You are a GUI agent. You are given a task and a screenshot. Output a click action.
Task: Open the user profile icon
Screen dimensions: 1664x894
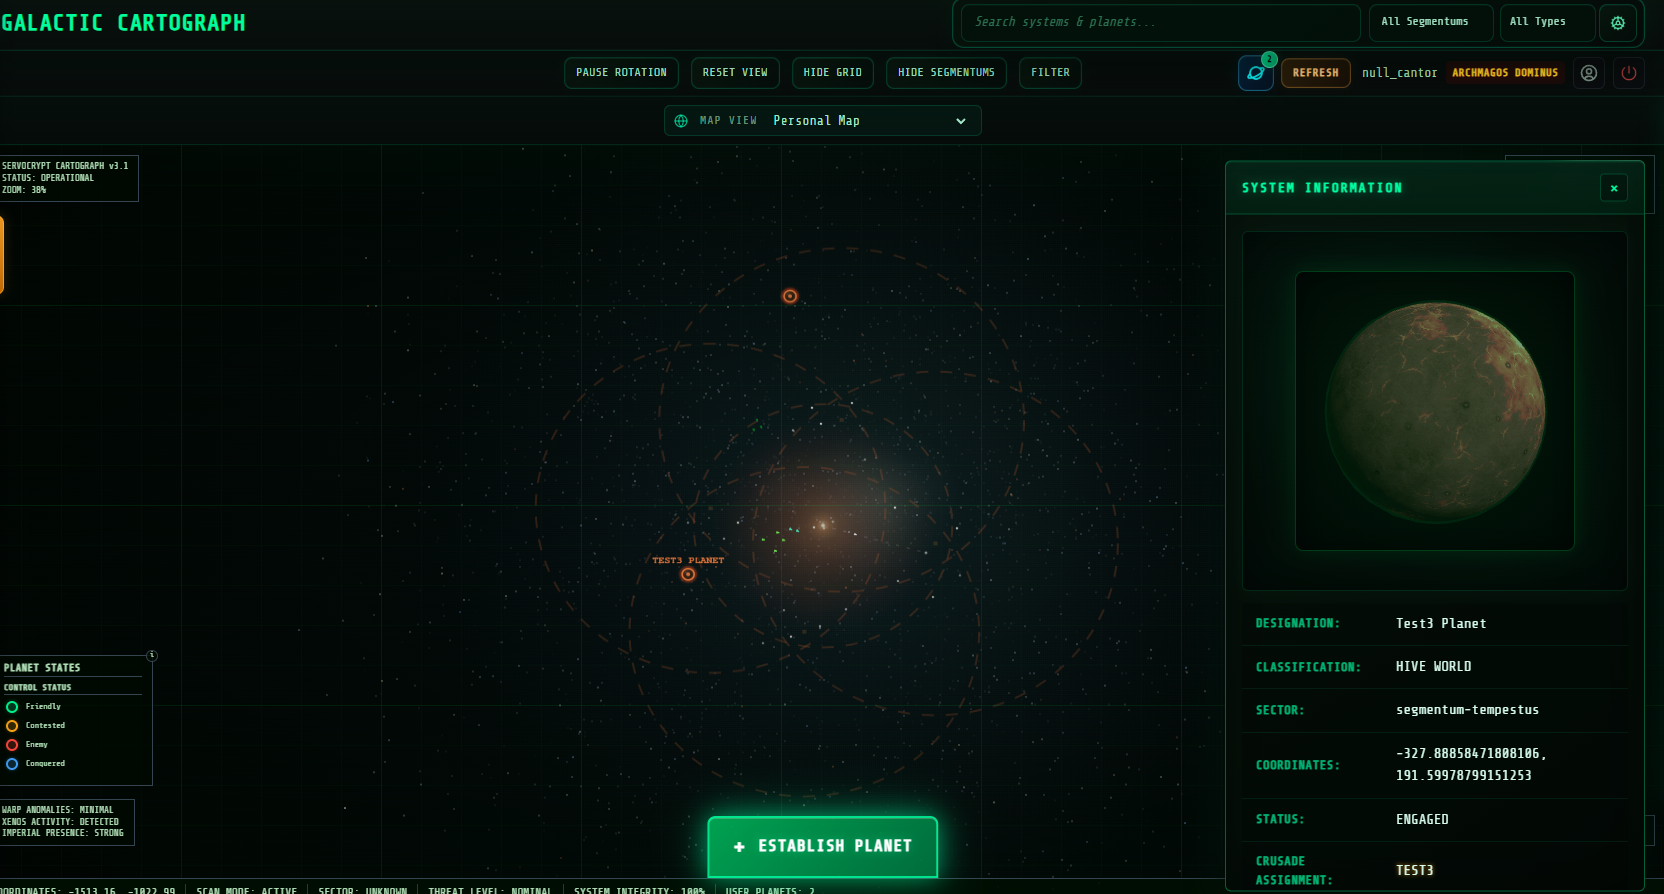(1588, 73)
